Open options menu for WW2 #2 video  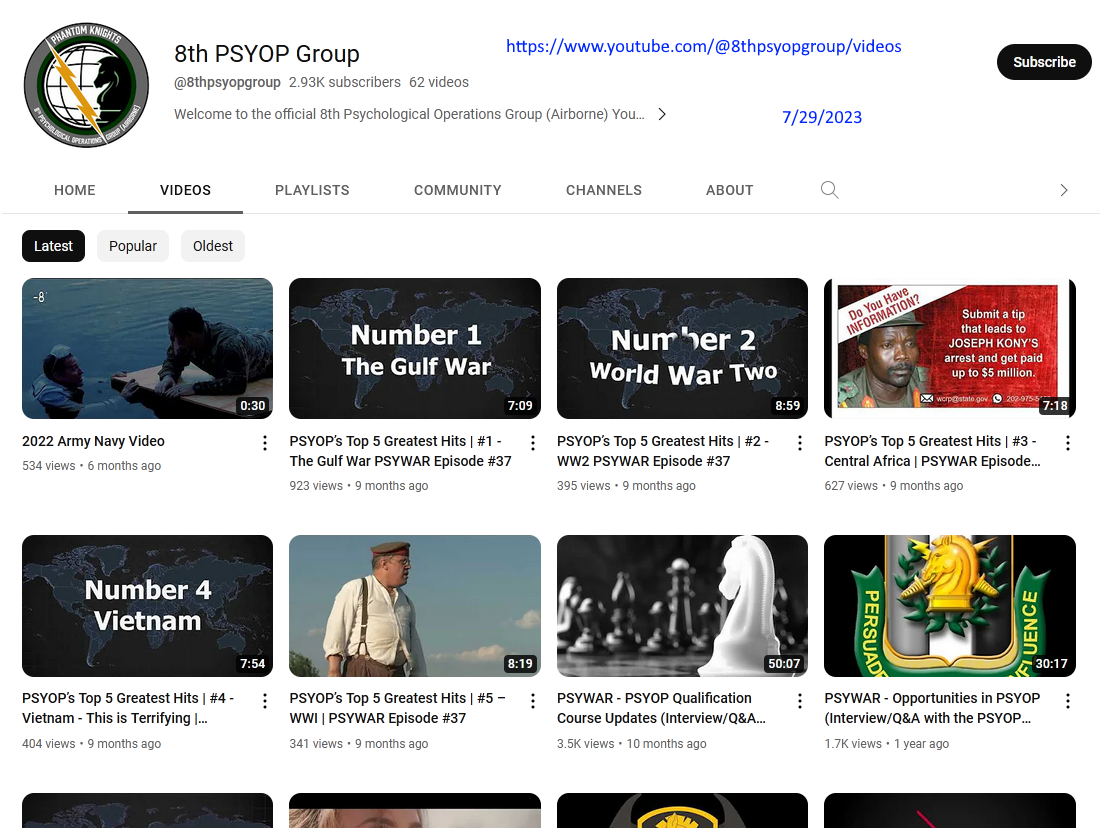tap(800, 443)
